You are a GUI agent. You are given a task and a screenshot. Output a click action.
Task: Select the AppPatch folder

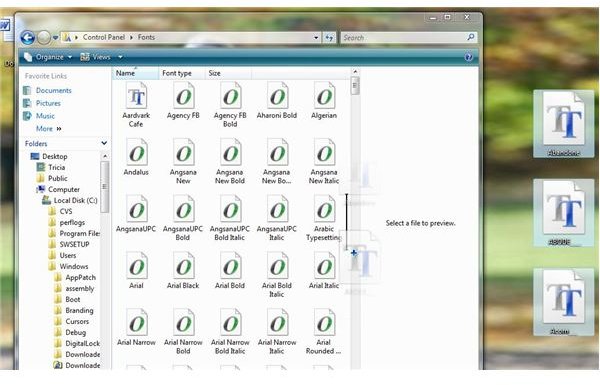coord(75,277)
